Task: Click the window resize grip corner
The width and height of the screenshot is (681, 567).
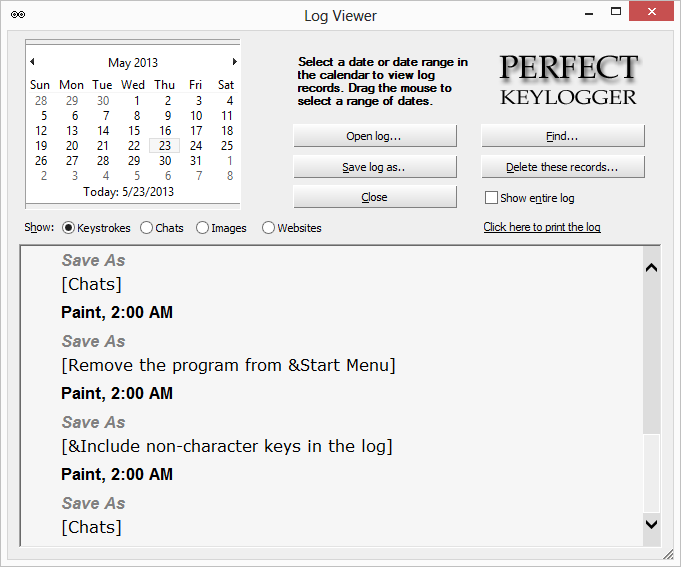Action: click(668, 554)
